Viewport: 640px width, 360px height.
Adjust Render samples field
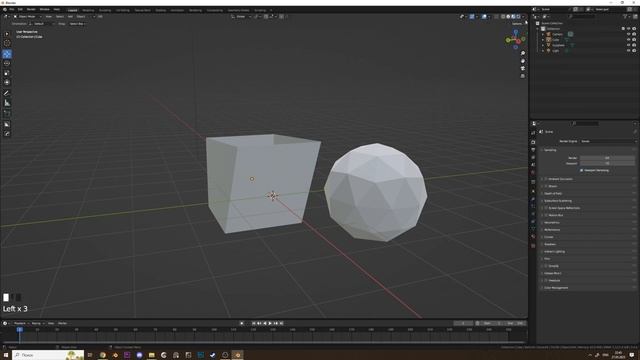pyautogui.click(x=607, y=158)
